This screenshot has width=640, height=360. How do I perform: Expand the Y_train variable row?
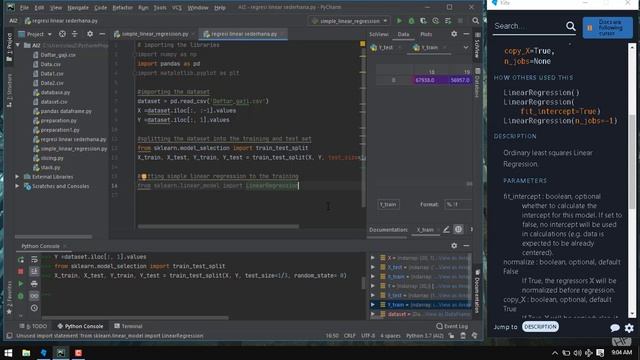pos(373,304)
